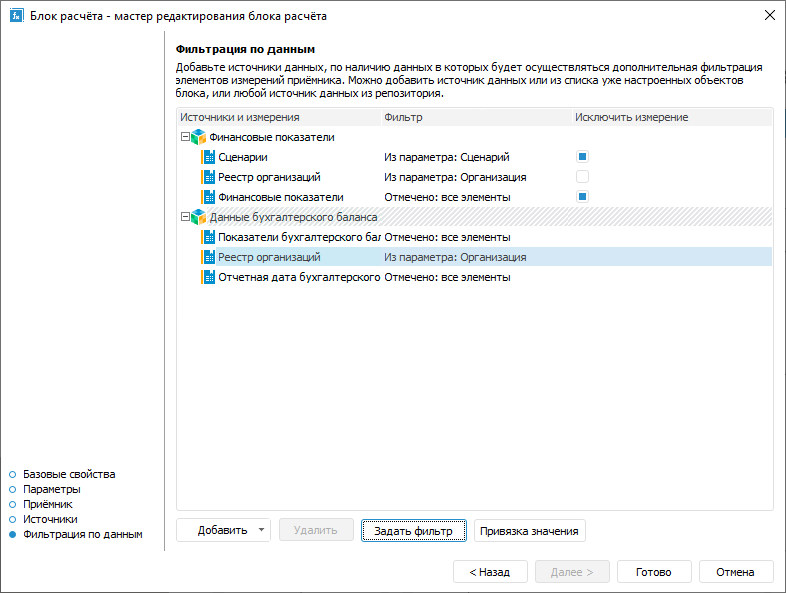Collapse the Данные бухгалтерского баланса node
This screenshot has width=786, height=593.
click(184, 217)
